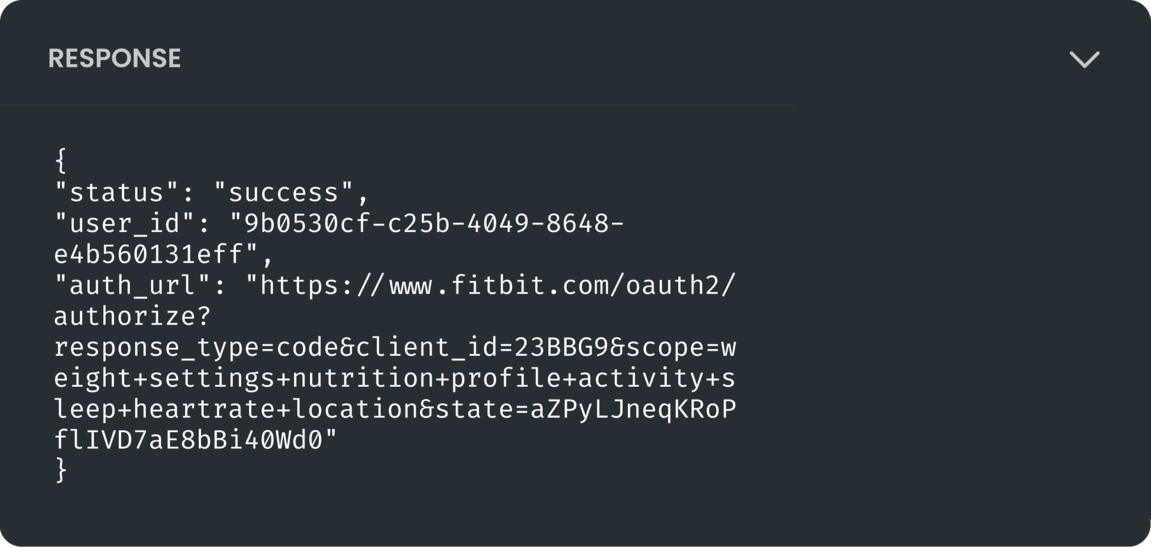Click the RESPONSE header label
The image size is (1151, 548).
(115, 59)
